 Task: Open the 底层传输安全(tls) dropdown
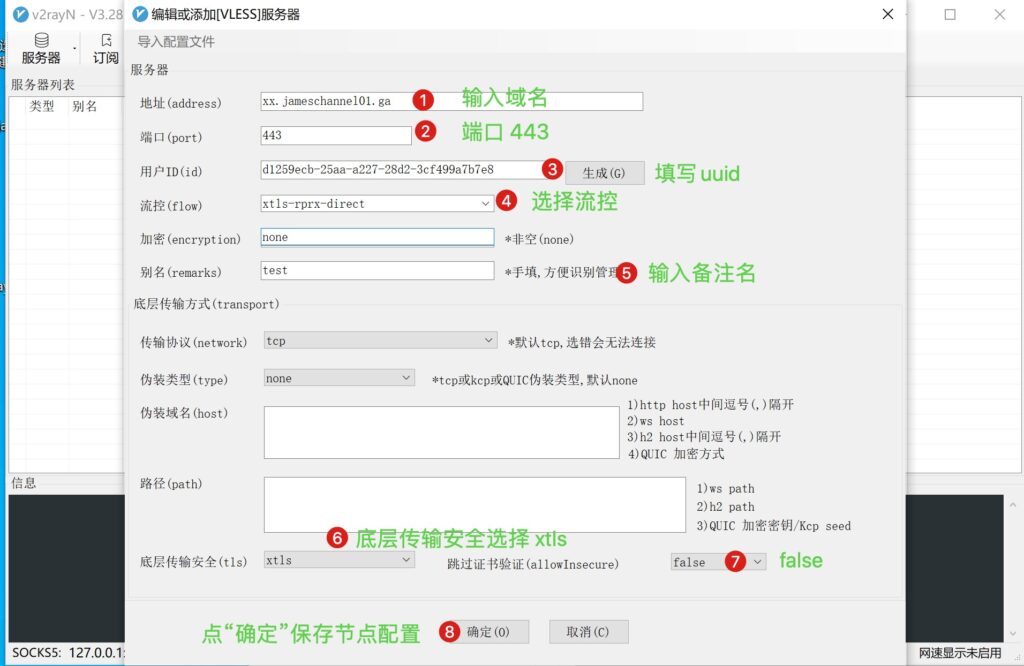click(x=339, y=560)
